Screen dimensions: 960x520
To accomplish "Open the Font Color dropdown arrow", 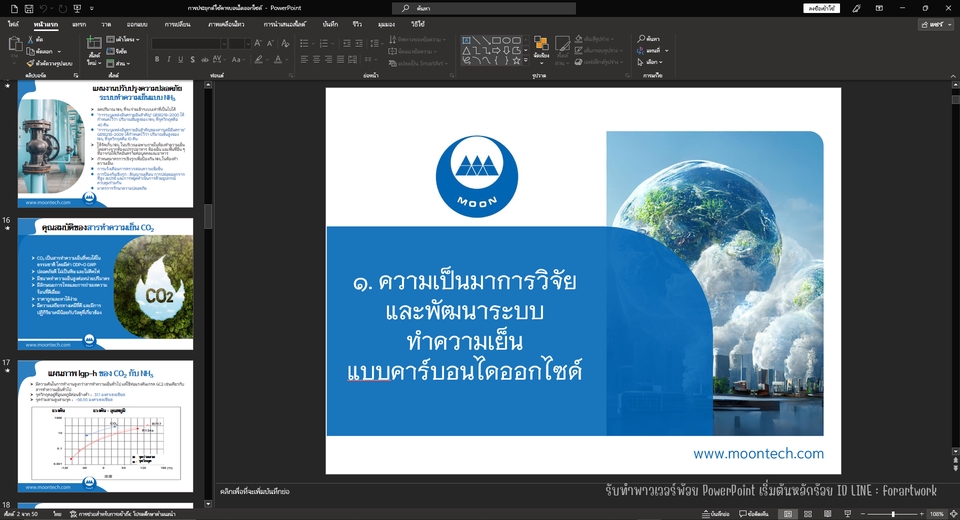I will coord(287,59).
